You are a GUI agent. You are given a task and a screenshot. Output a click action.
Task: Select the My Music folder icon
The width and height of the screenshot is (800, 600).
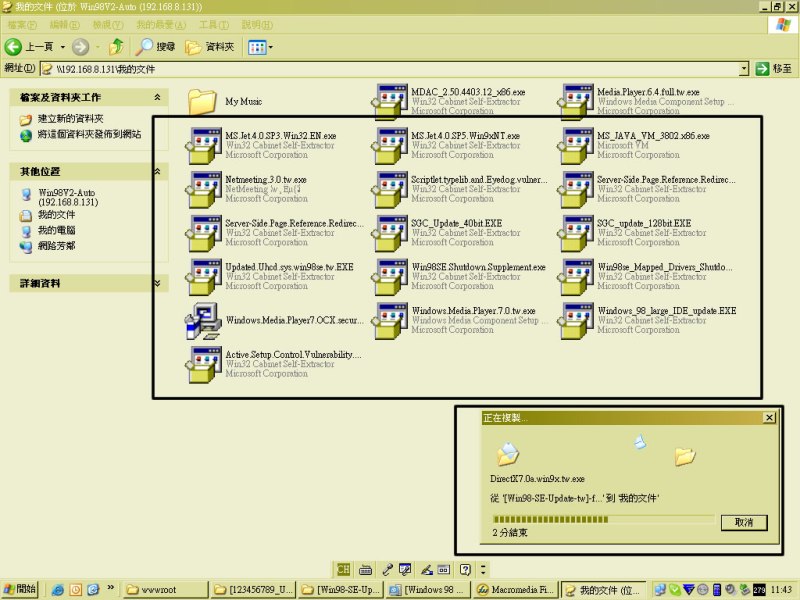click(202, 102)
